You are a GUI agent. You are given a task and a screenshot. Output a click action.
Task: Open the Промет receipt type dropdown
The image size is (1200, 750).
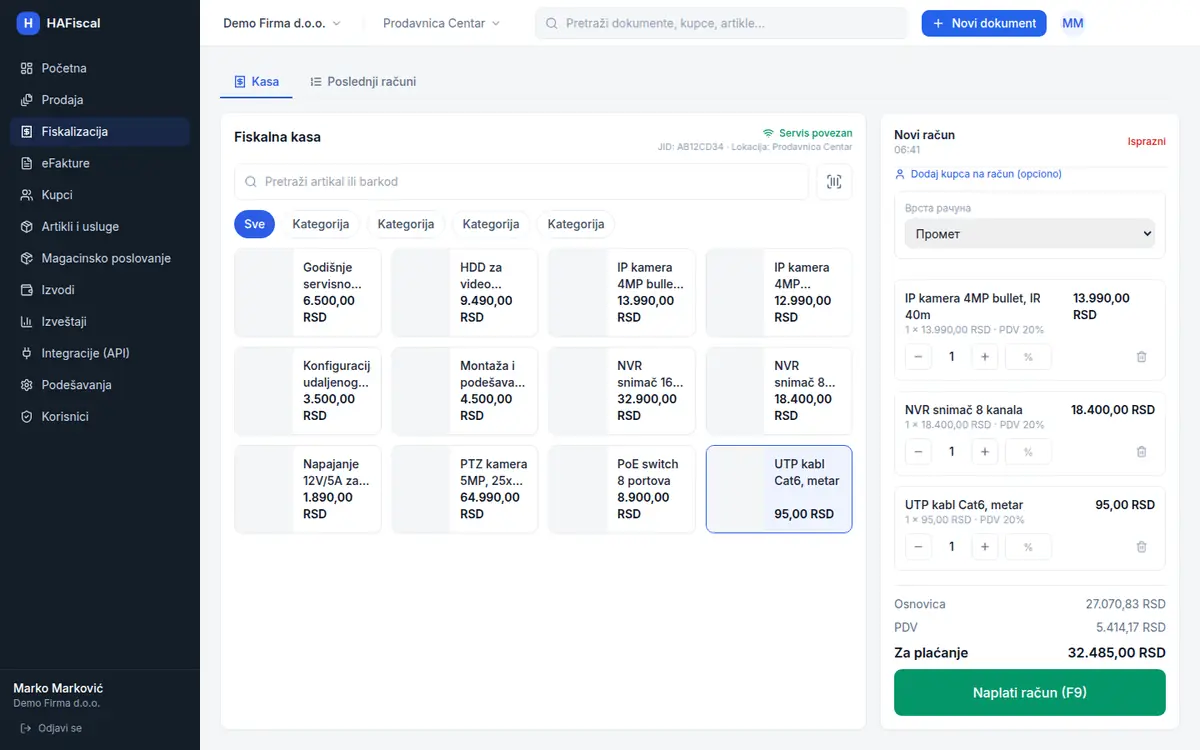coord(1030,234)
